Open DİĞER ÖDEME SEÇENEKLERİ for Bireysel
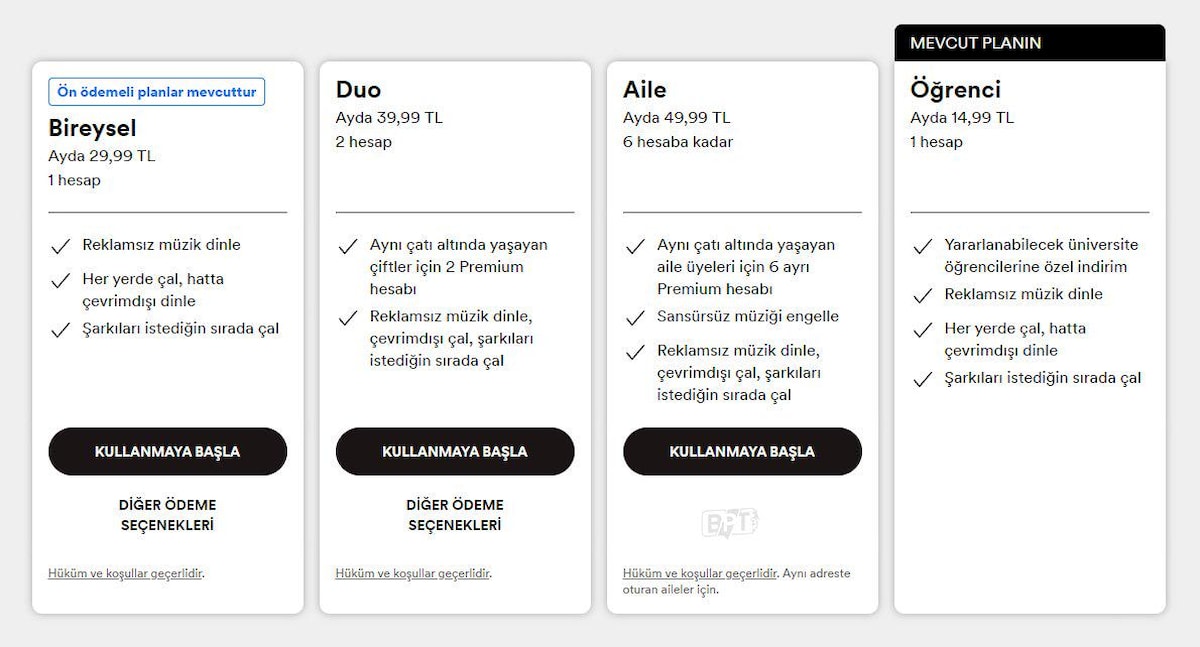The image size is (1200, 647). click(x=167, y=515)
